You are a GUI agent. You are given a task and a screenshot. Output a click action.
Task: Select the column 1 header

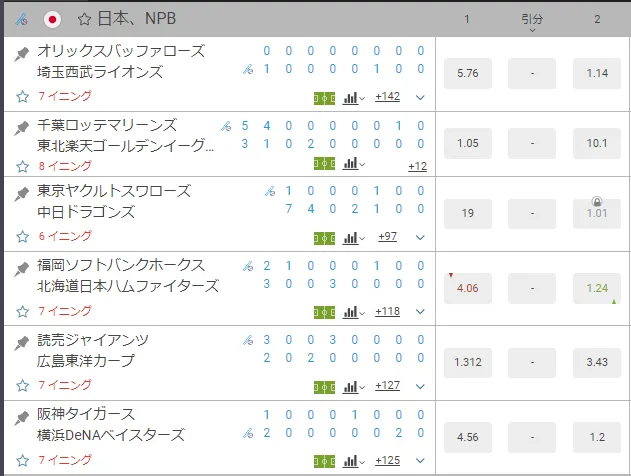[x=467, y=18]
